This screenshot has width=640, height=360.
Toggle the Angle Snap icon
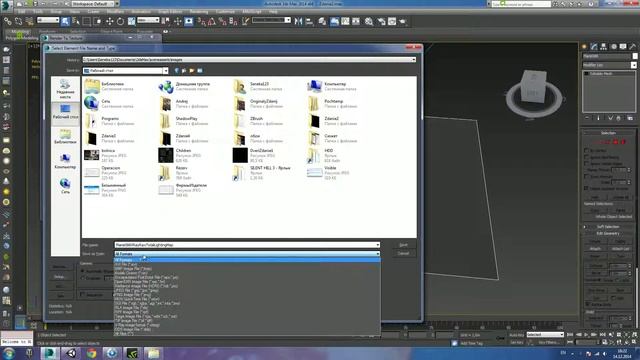(212, 21)
